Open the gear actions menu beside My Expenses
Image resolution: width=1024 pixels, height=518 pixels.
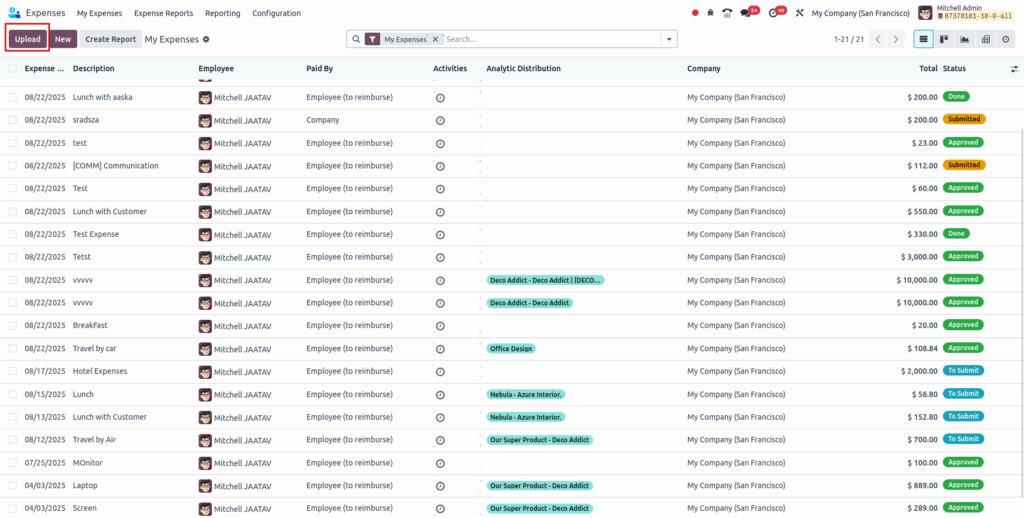[206, 39]
